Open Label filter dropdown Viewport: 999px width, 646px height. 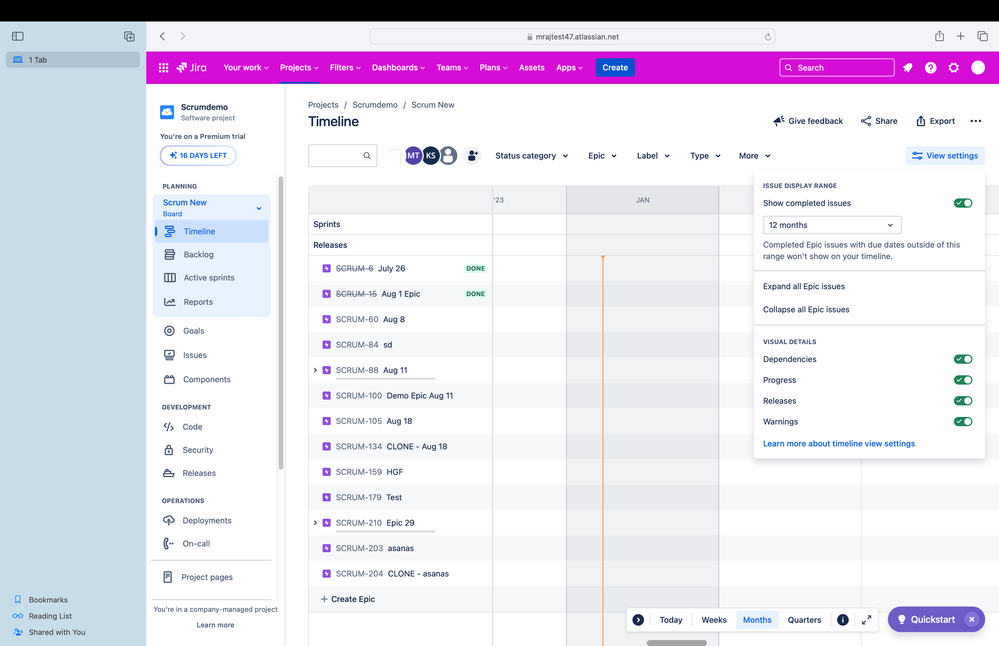pos(653,155)
